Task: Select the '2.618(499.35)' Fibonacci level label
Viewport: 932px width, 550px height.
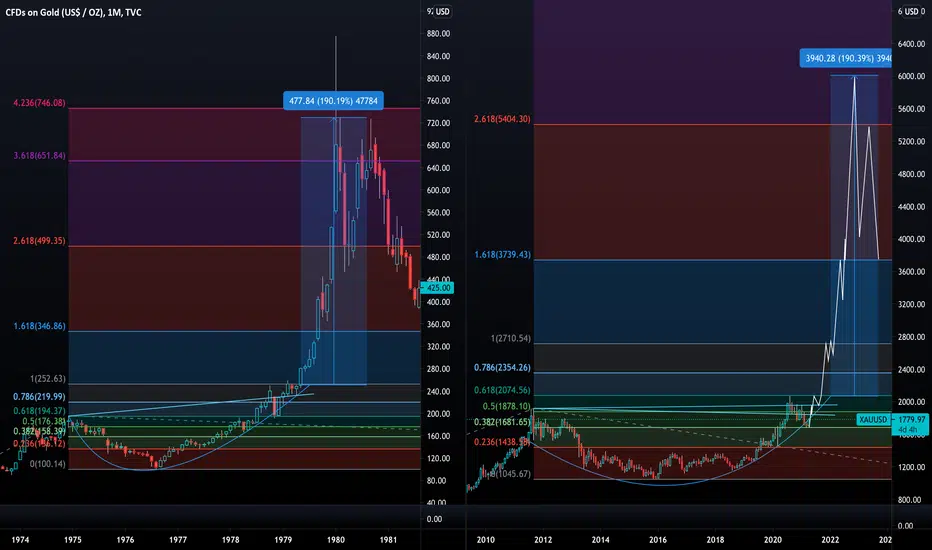Action: click(x=39, y=241)
